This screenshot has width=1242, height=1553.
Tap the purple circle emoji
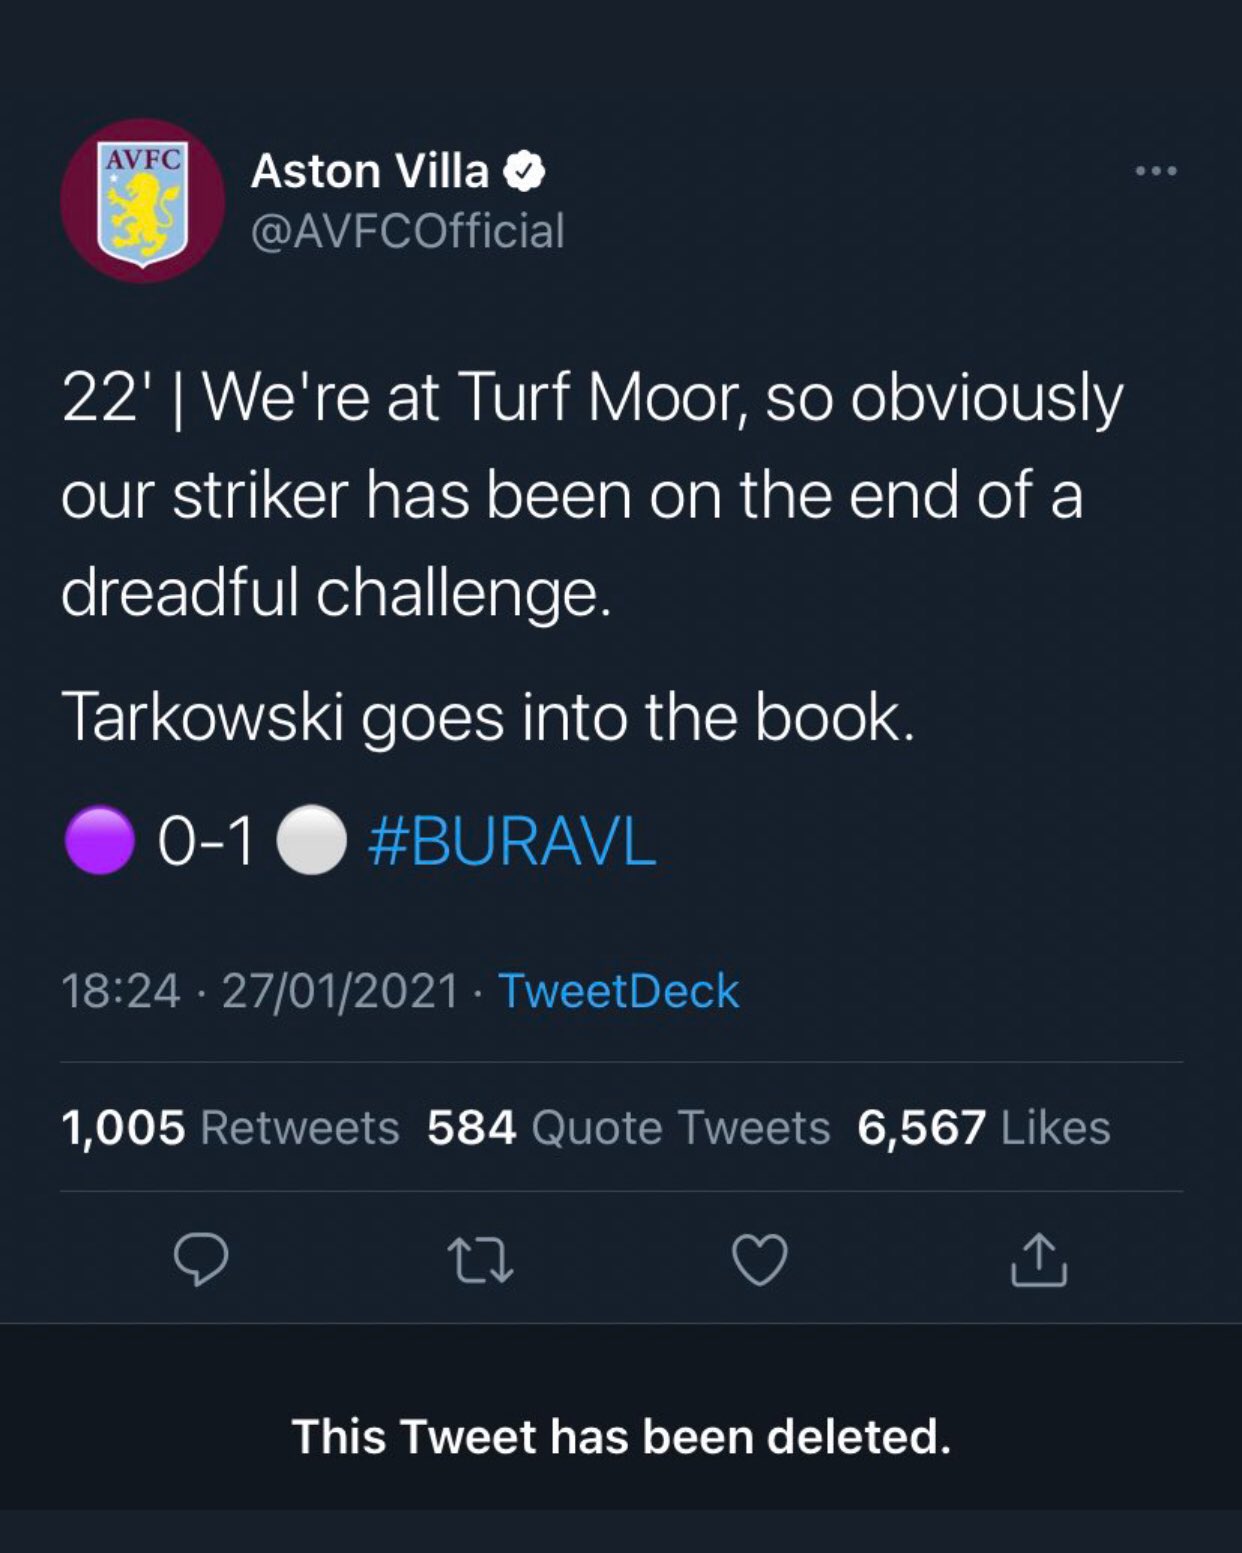(x=100, y=841)
